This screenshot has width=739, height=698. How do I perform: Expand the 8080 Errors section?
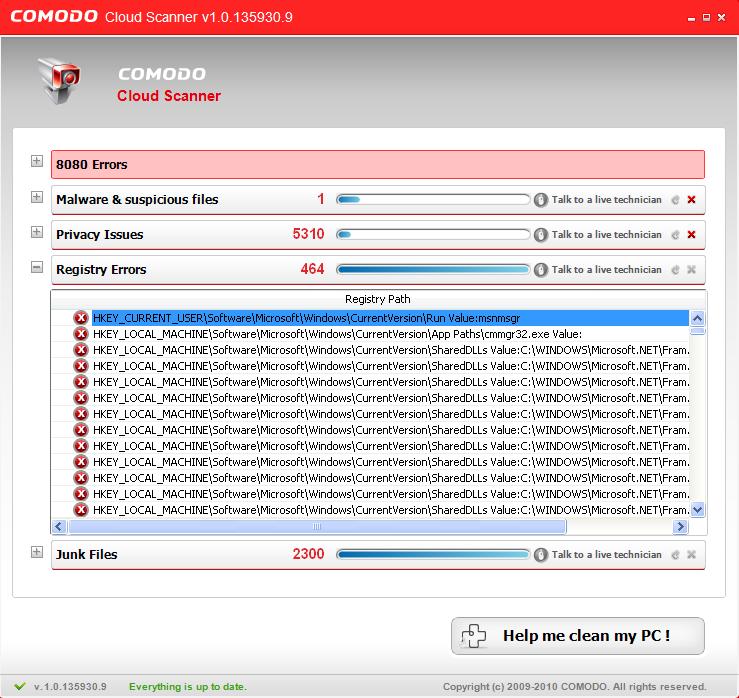[x=37, y=162]
